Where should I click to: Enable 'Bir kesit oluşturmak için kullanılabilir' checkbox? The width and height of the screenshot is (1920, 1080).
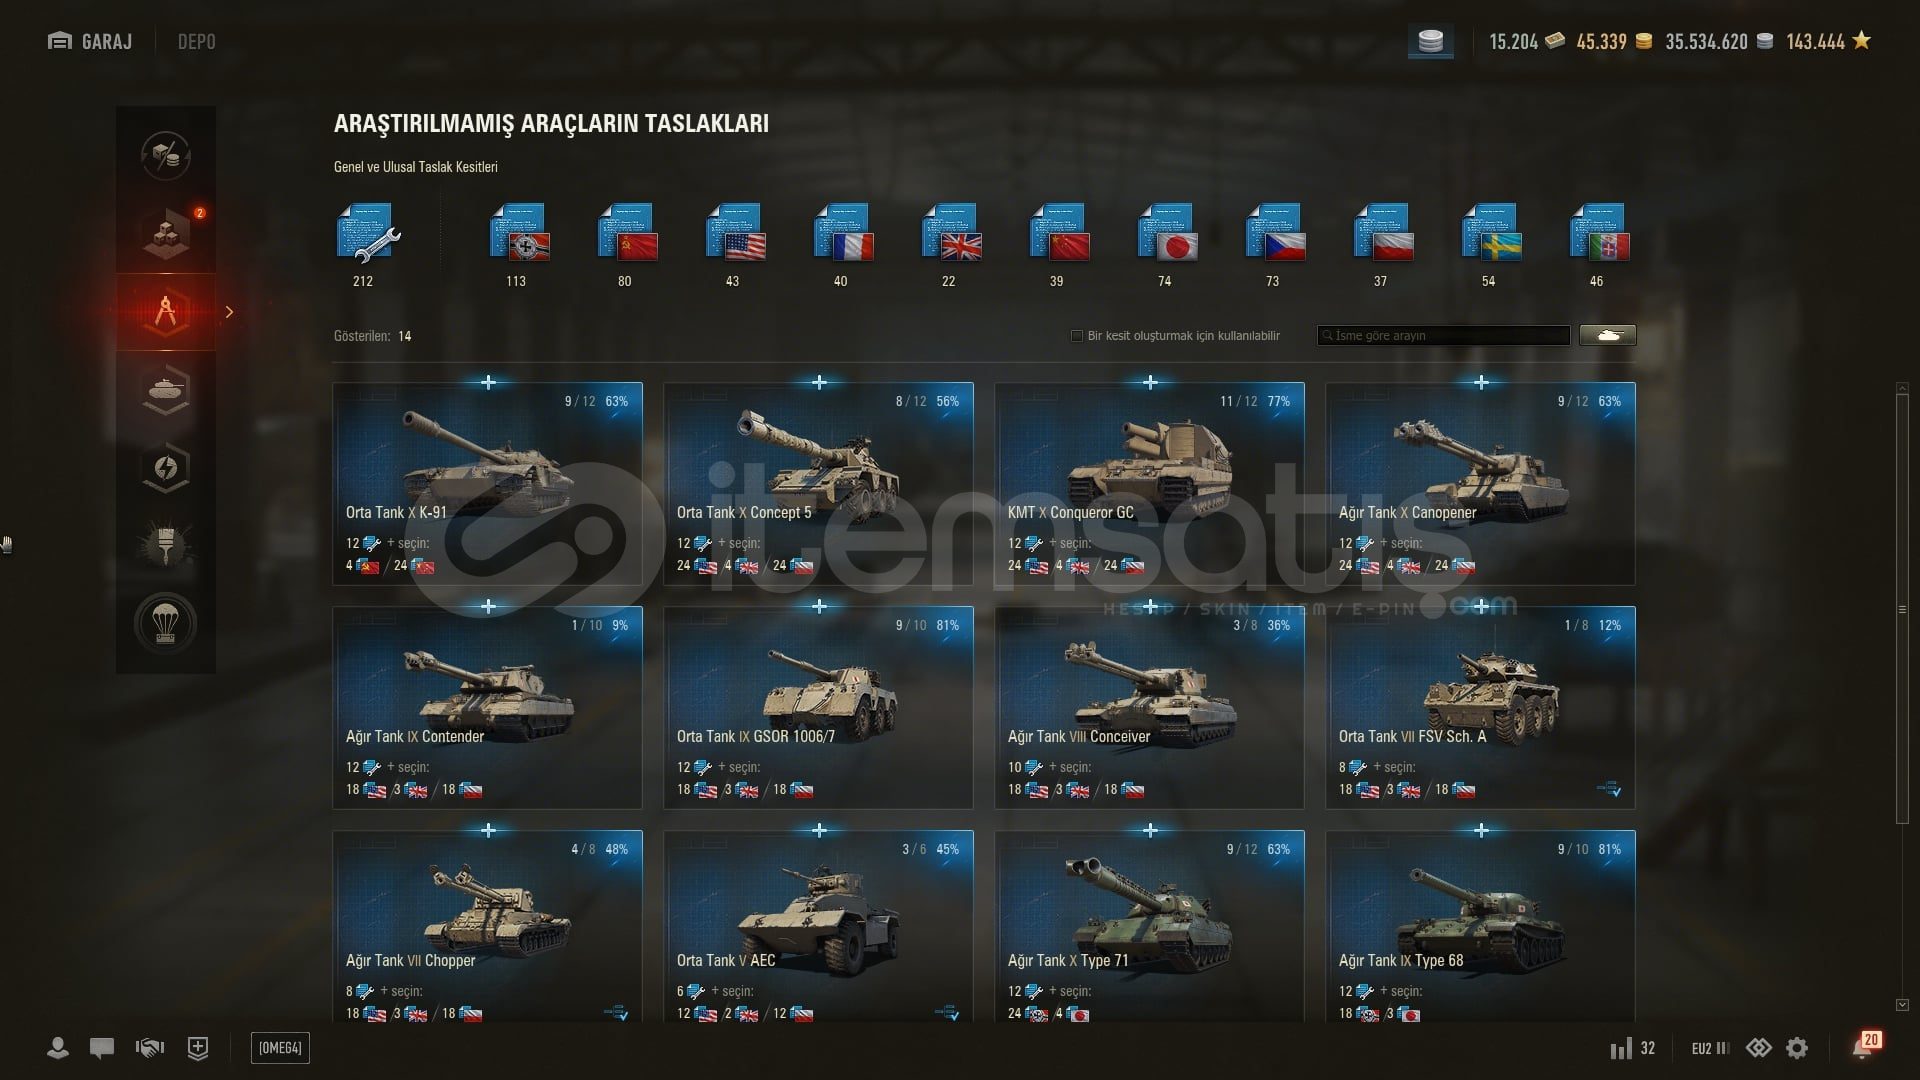click(1077, 336)
